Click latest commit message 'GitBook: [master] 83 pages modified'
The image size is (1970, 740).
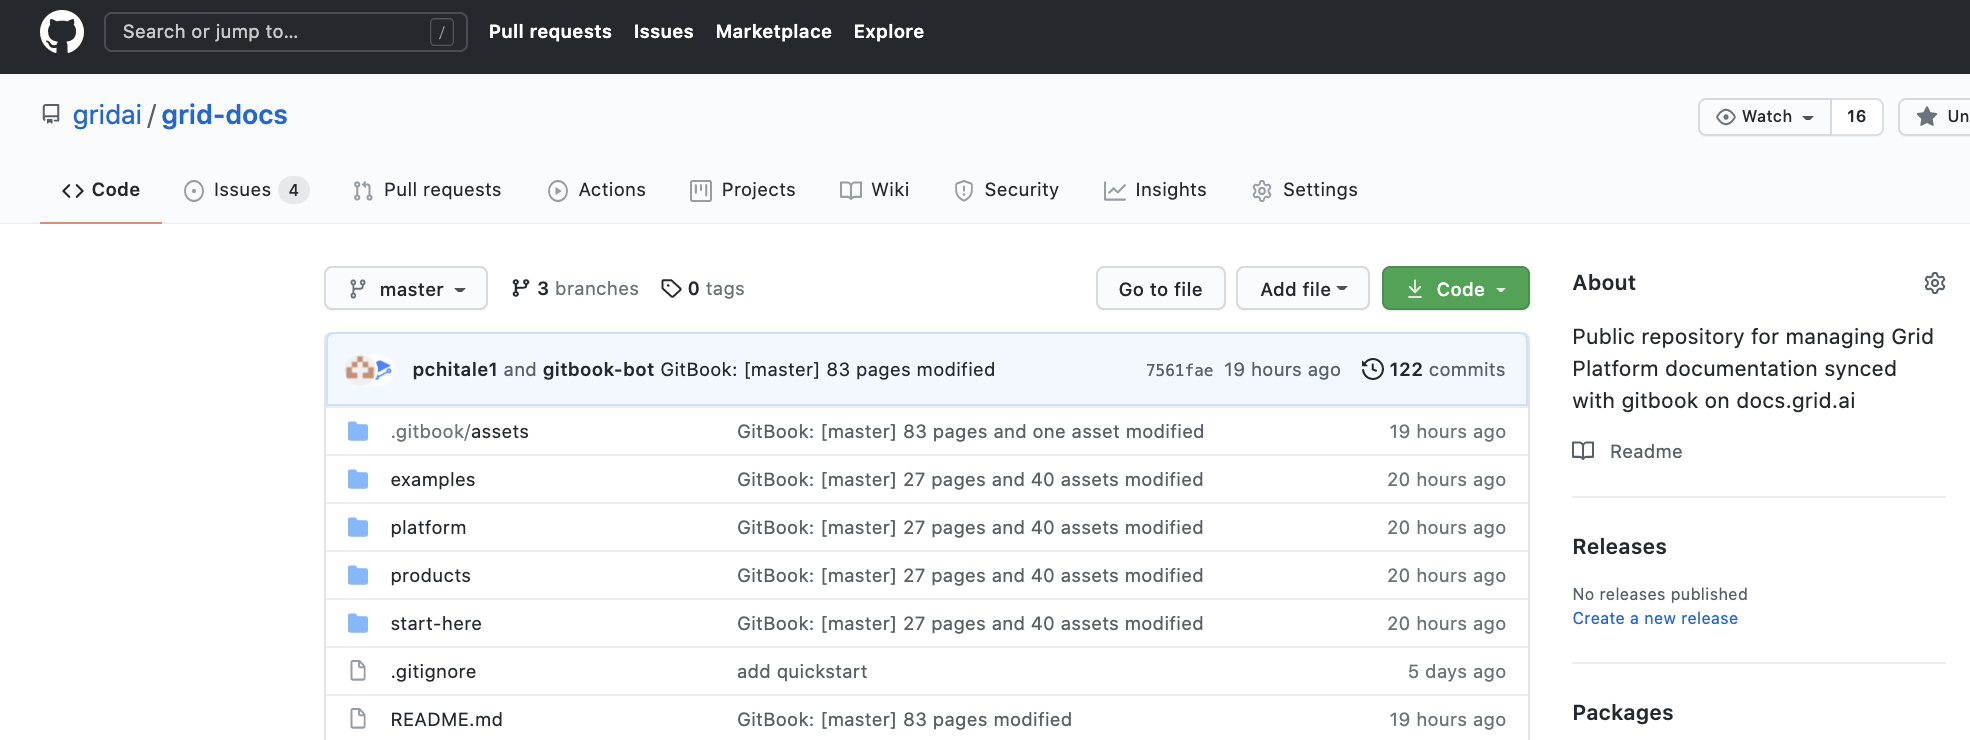pyautogui.click(x=828, y=369)
